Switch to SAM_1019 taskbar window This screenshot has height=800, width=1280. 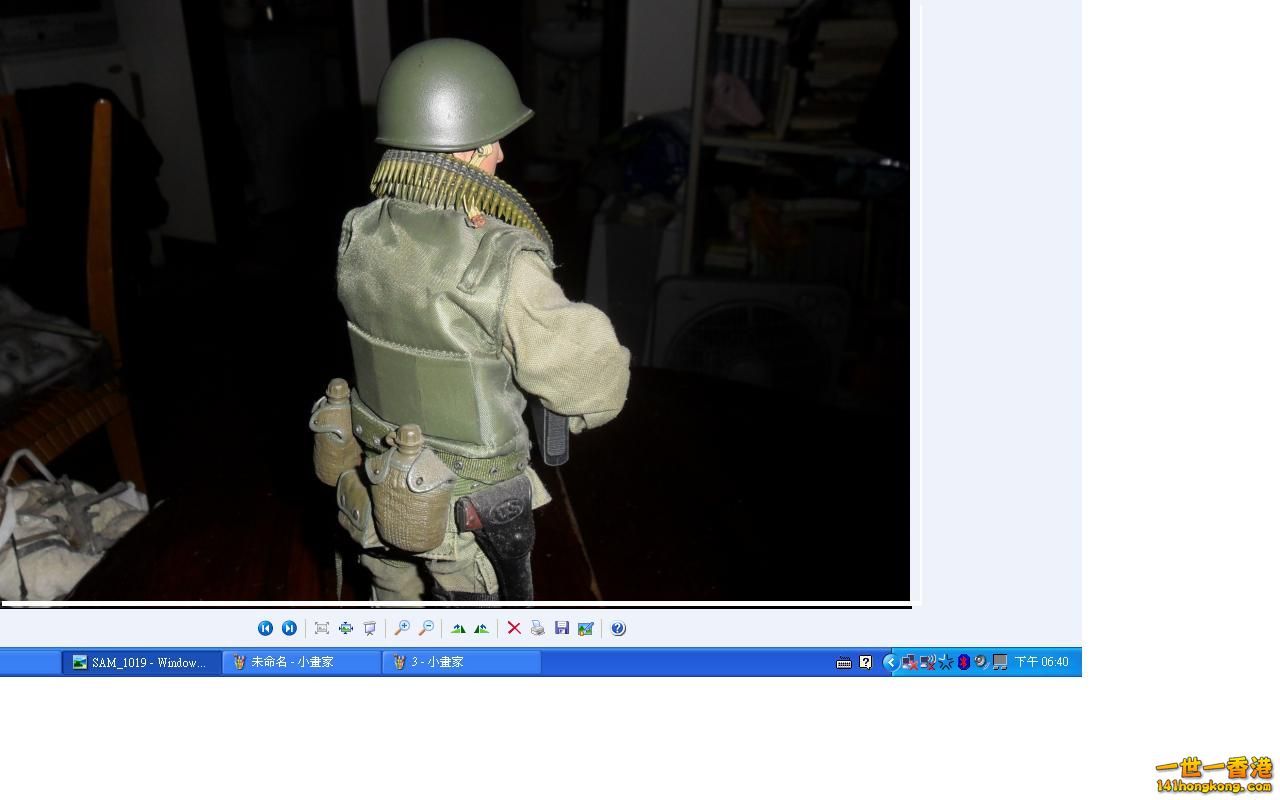[x=141, y=662]
